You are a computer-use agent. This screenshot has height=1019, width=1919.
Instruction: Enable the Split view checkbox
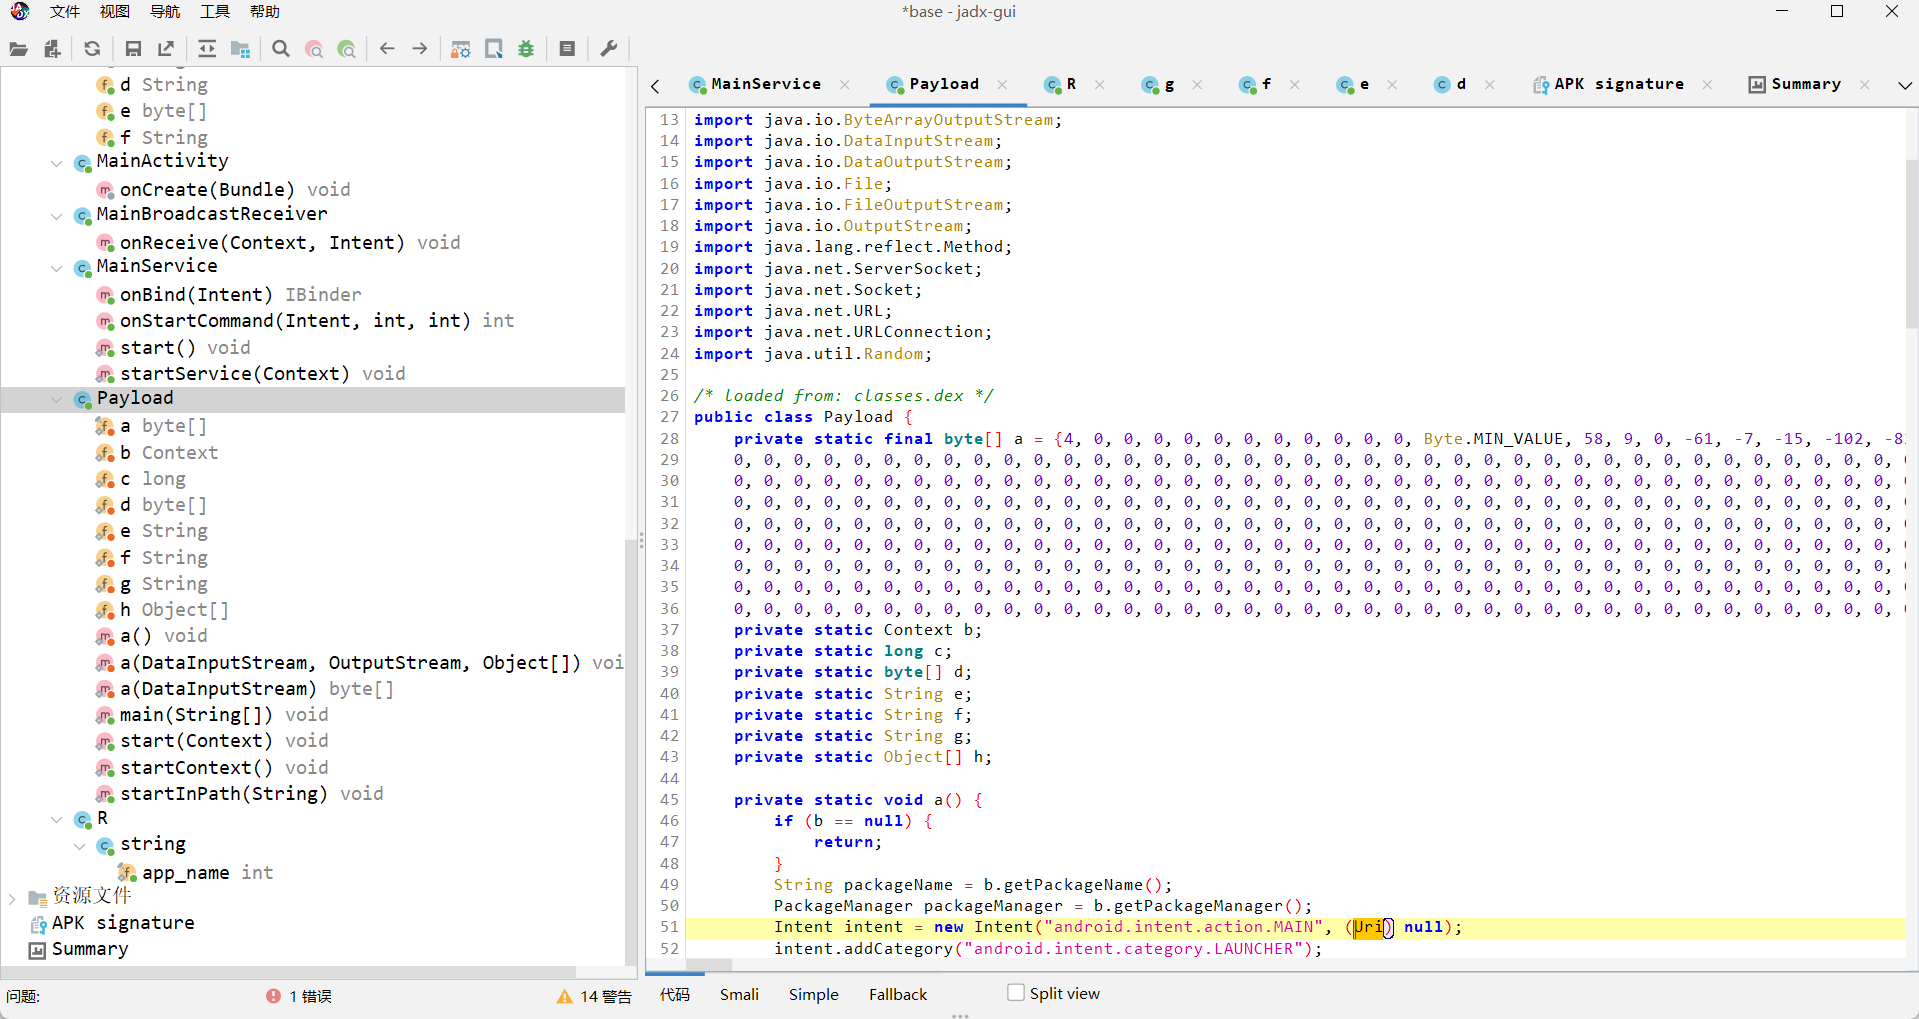1016,993
